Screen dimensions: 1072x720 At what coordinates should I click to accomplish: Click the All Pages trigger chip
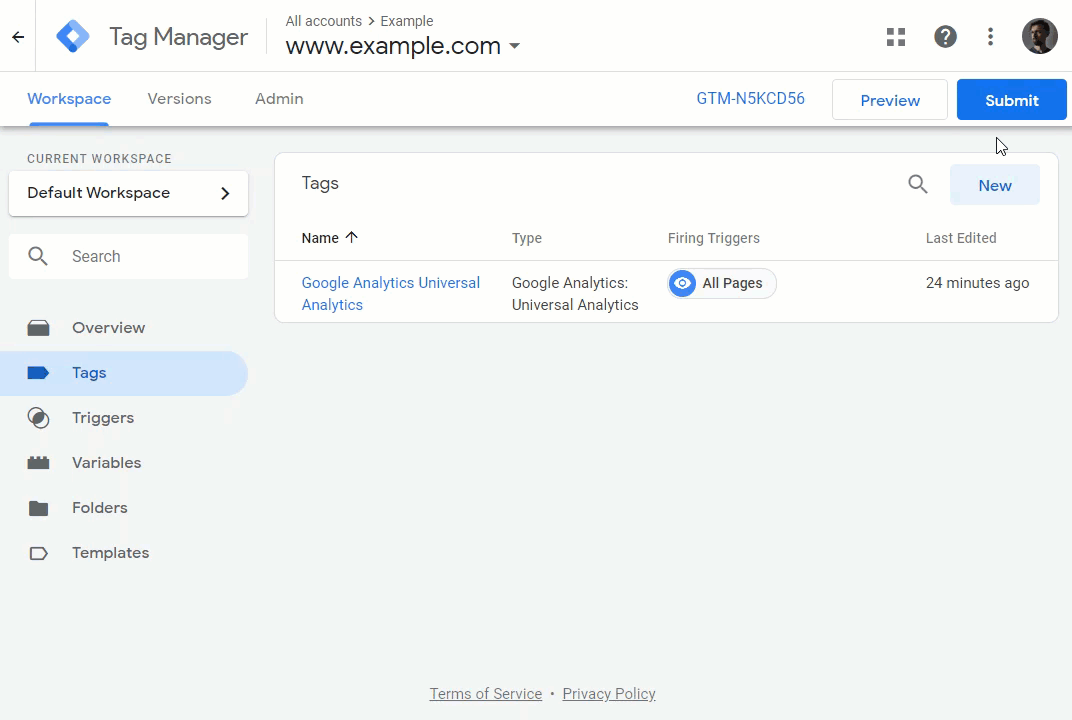point(722,283)
